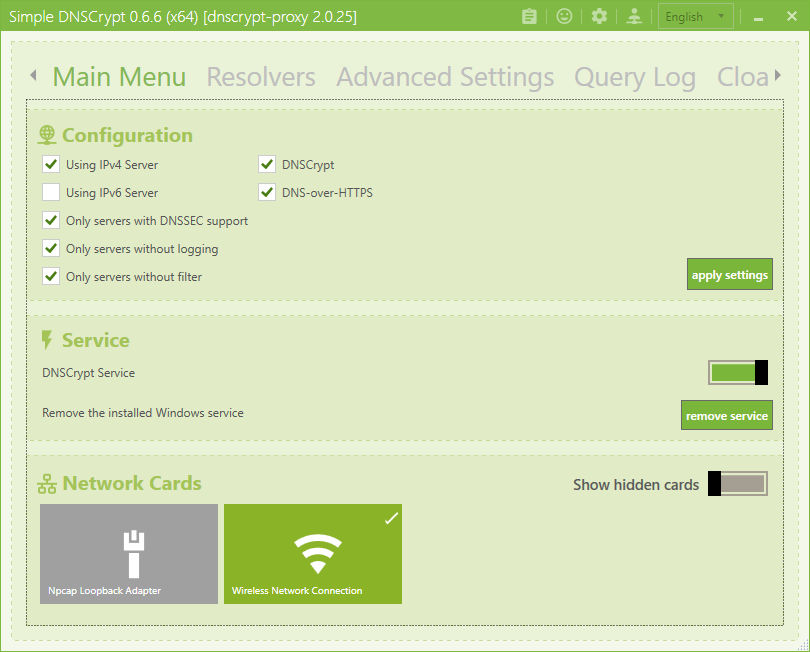Click the Network Cards heading text

tap(132, 484)
